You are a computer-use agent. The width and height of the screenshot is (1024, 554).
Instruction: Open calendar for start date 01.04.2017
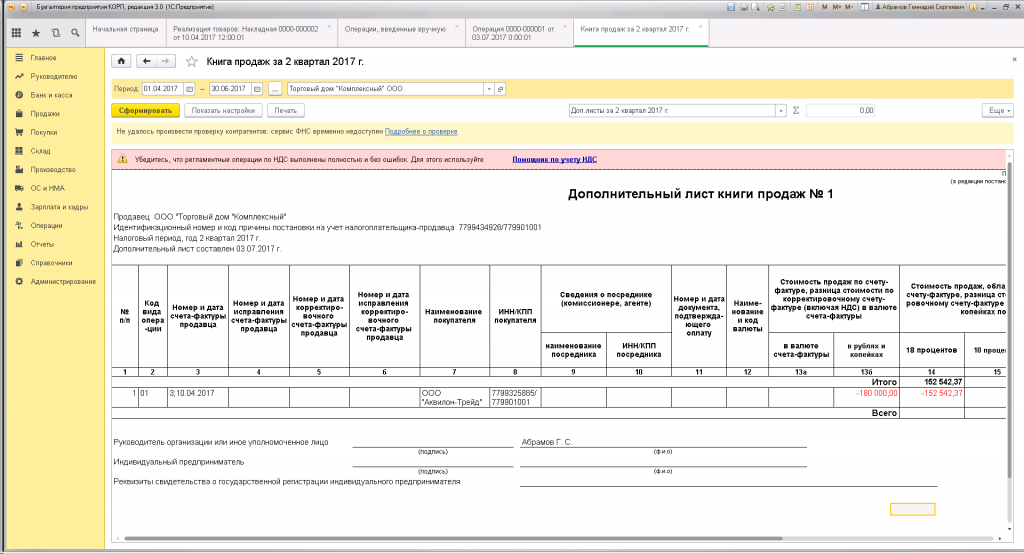click(x=189, y=89)
